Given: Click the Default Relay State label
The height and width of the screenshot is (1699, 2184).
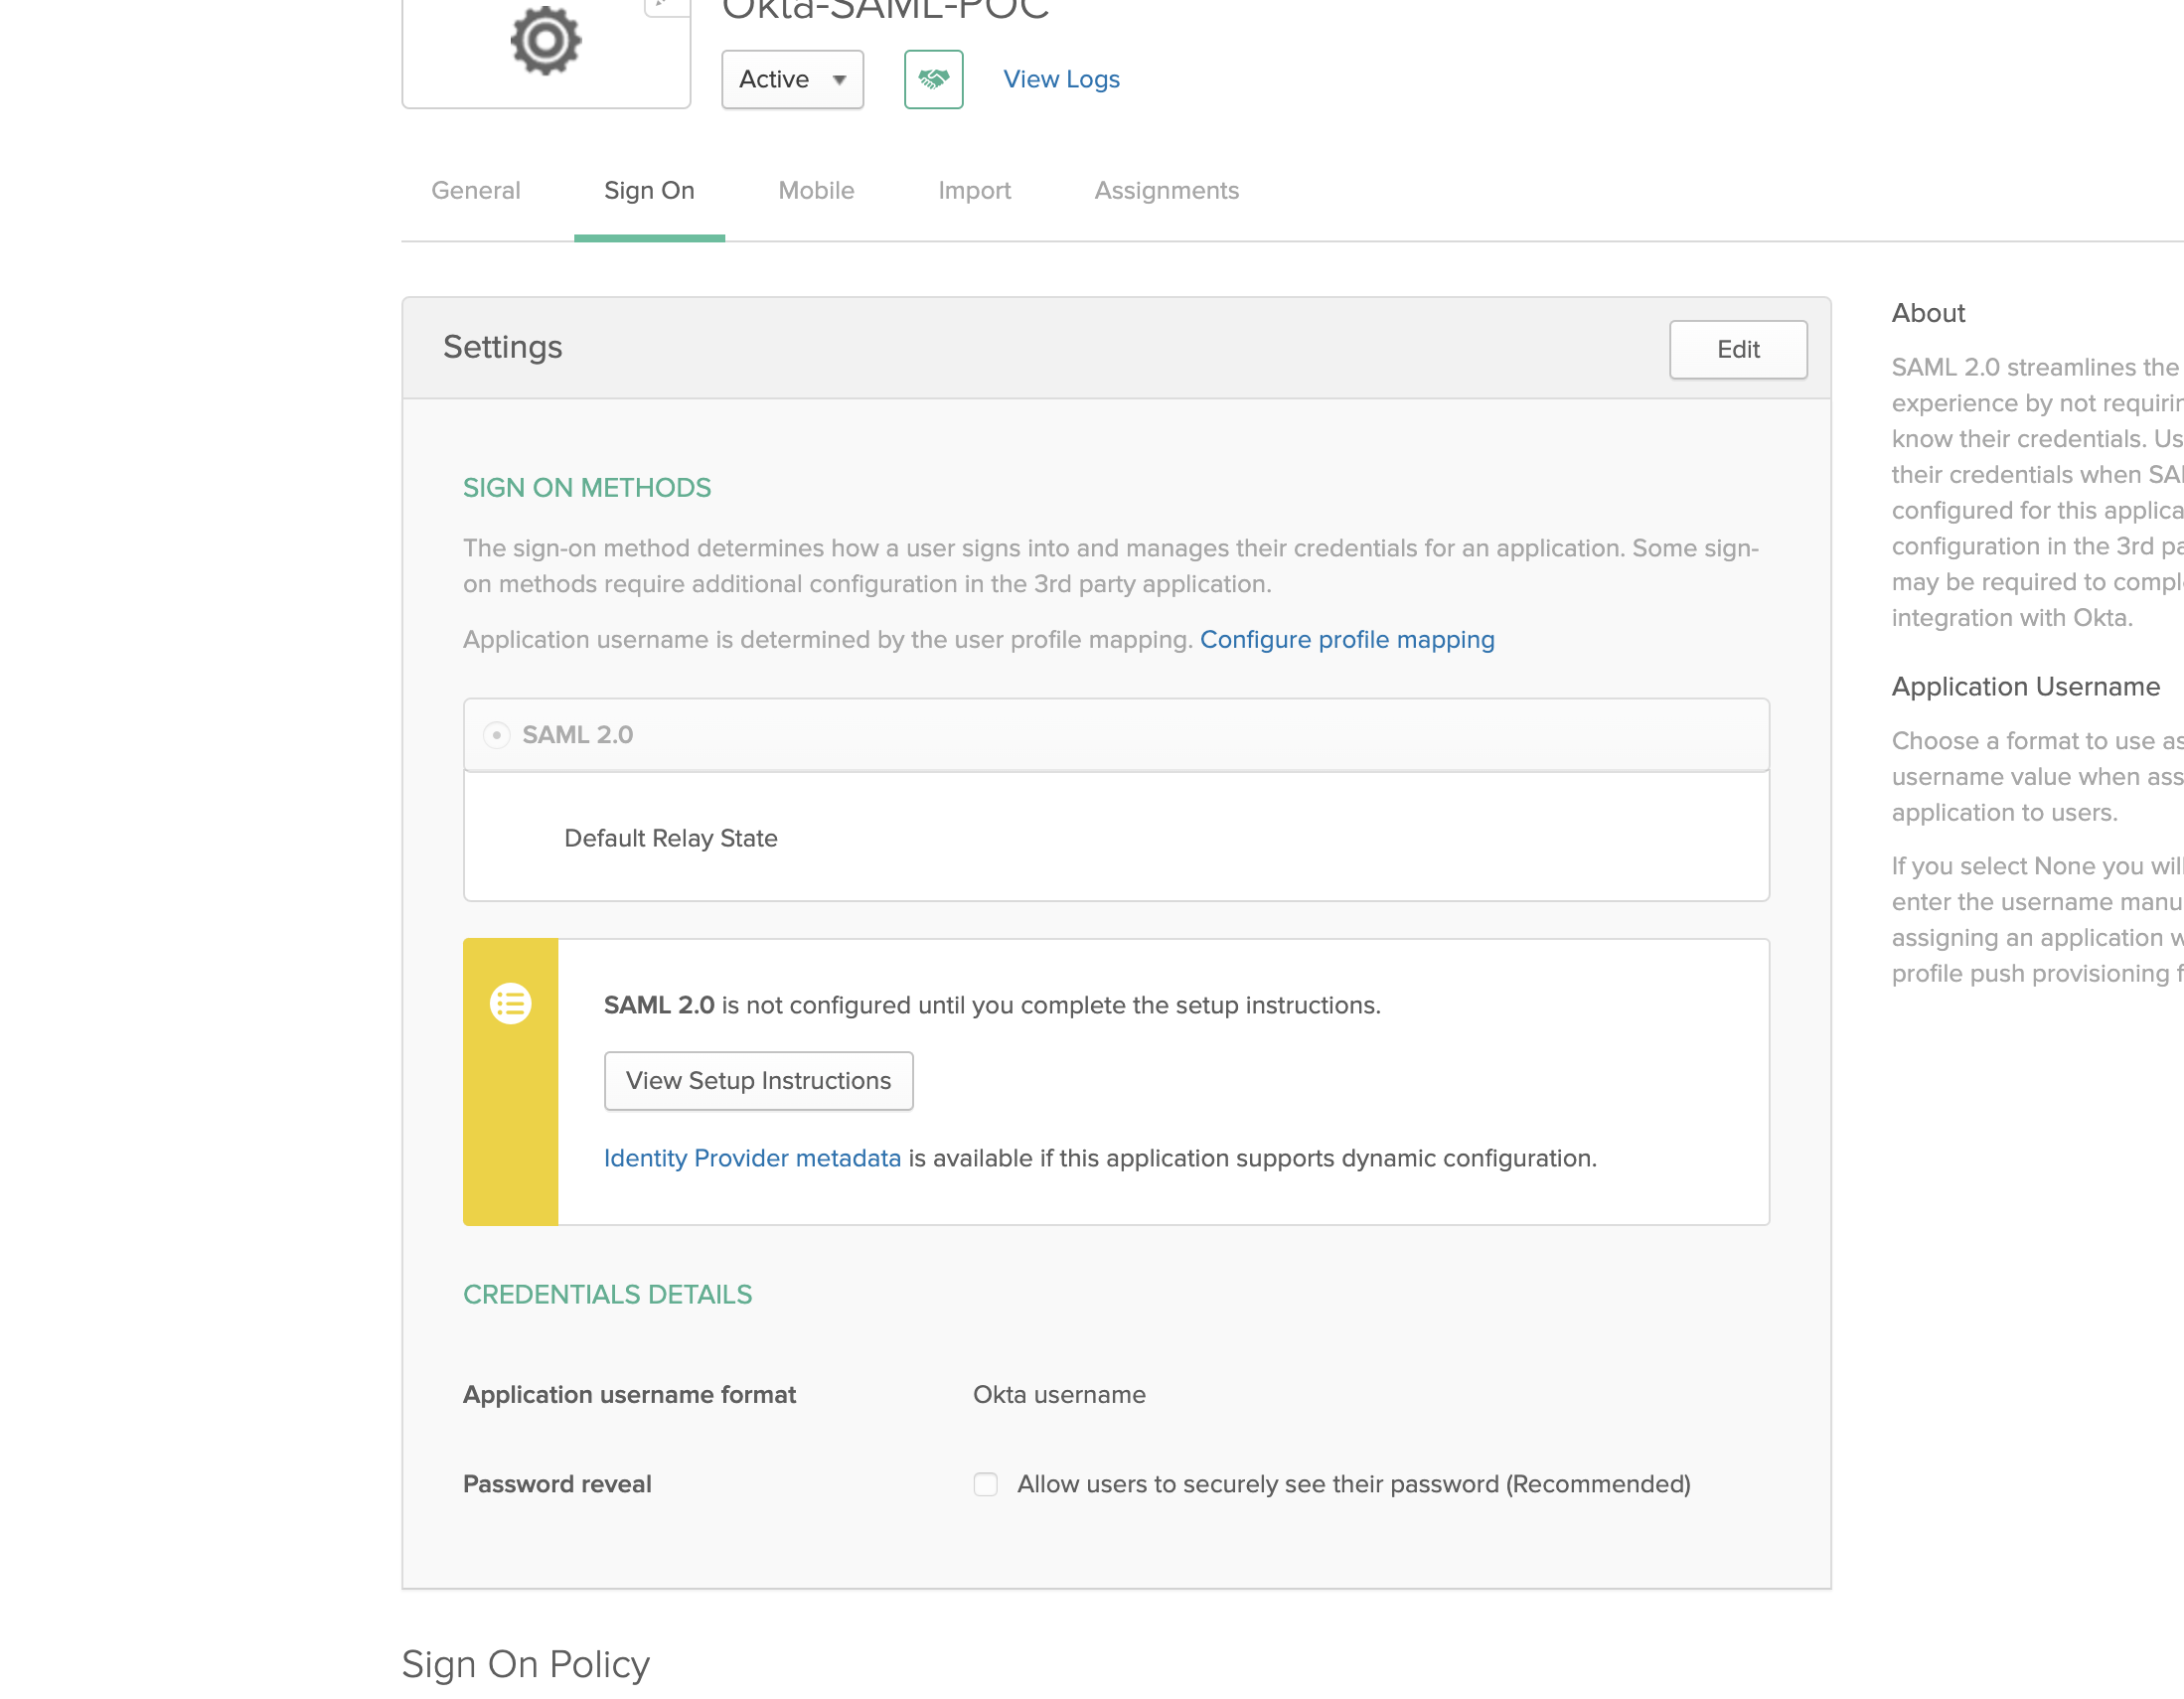Looking at the screenshot, I should tap(670, 838).
